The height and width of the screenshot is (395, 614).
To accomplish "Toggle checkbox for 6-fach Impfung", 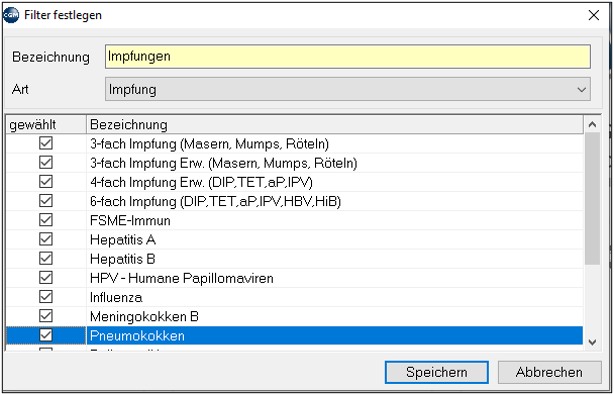I will coord(46,201).
